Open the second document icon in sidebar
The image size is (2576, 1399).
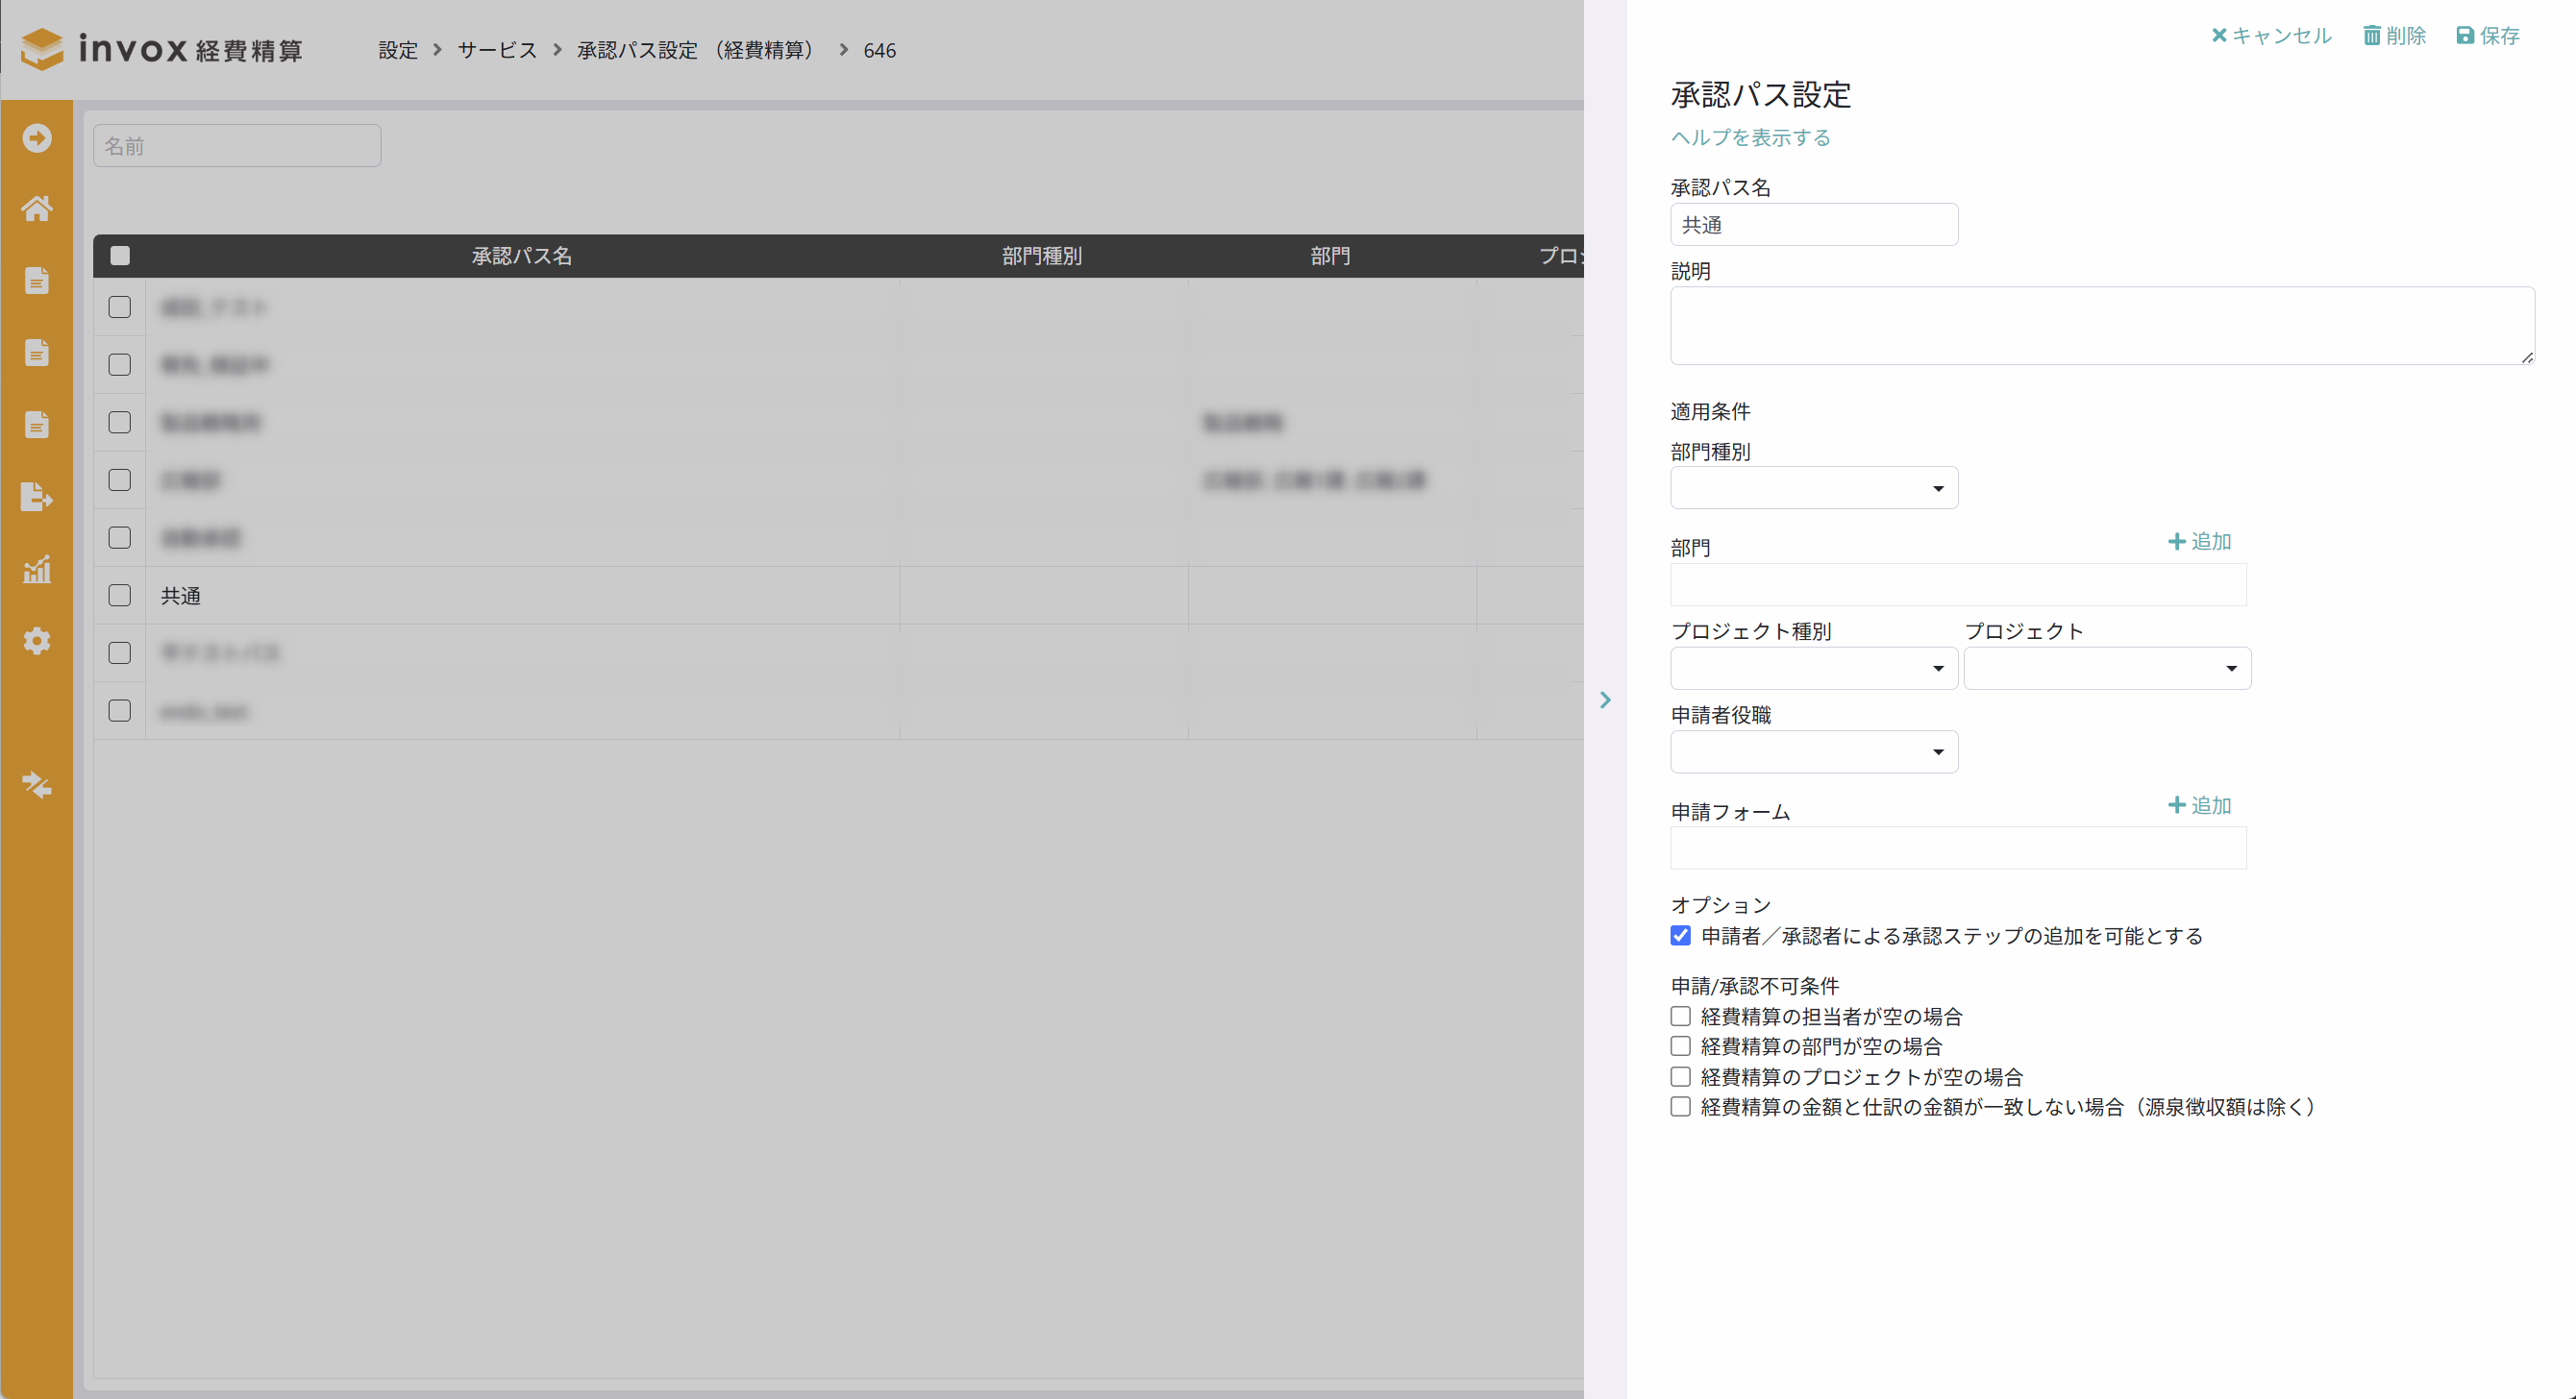[x=37, y=353]
